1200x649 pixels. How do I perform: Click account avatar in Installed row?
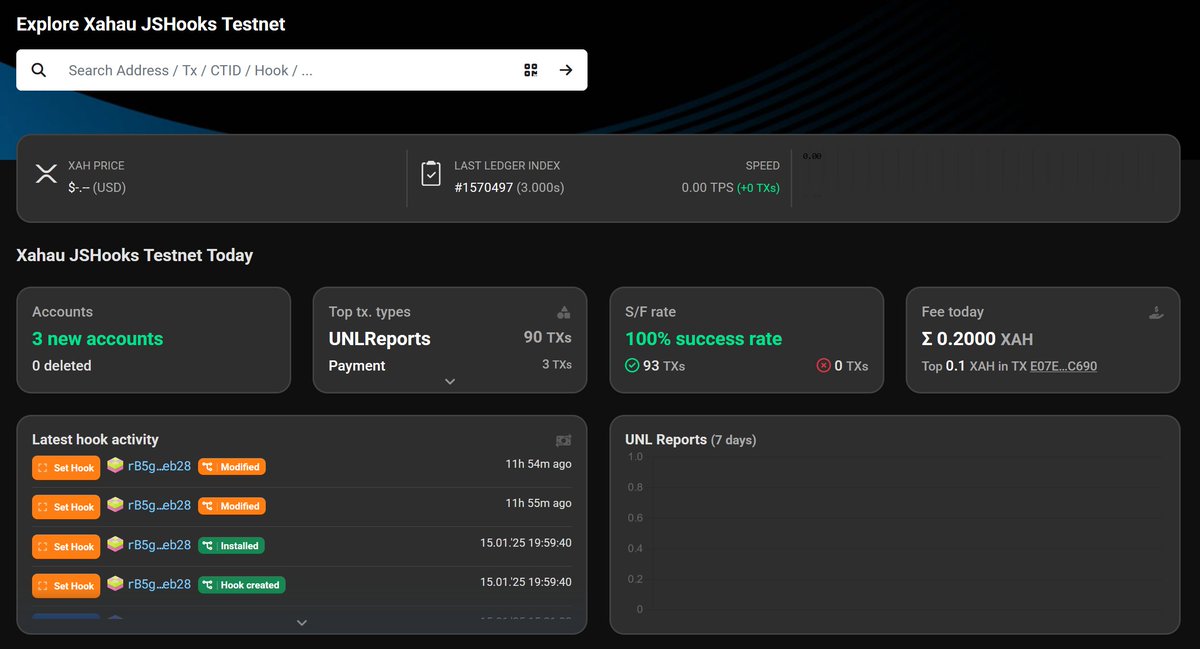(115, 544)
